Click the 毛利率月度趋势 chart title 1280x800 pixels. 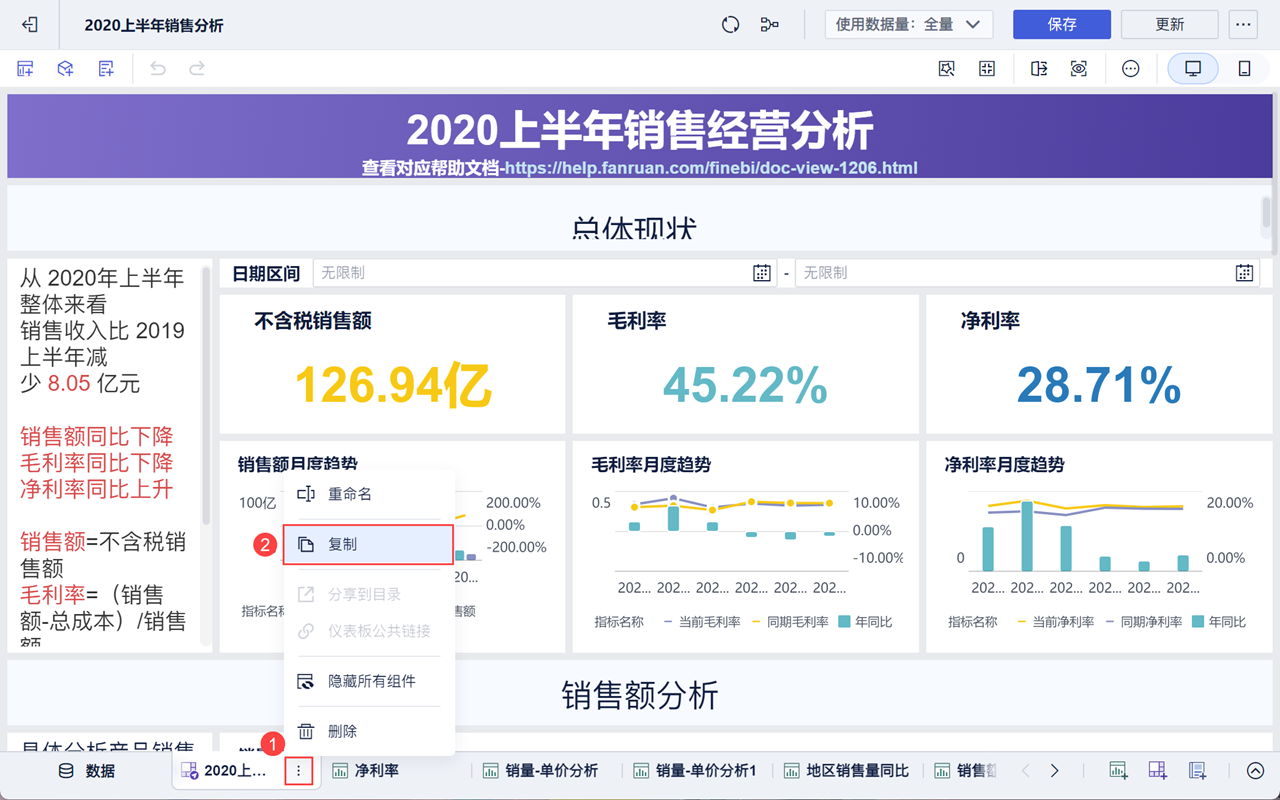pyautogui.click(x=651, y=465)
